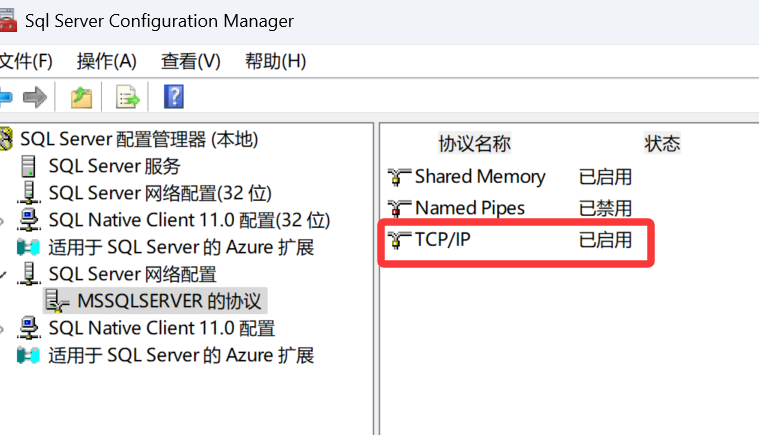Click the first Azure 扩展 icon in tree
The height and width of the screenshot is (435, 759).
(28, 247)
